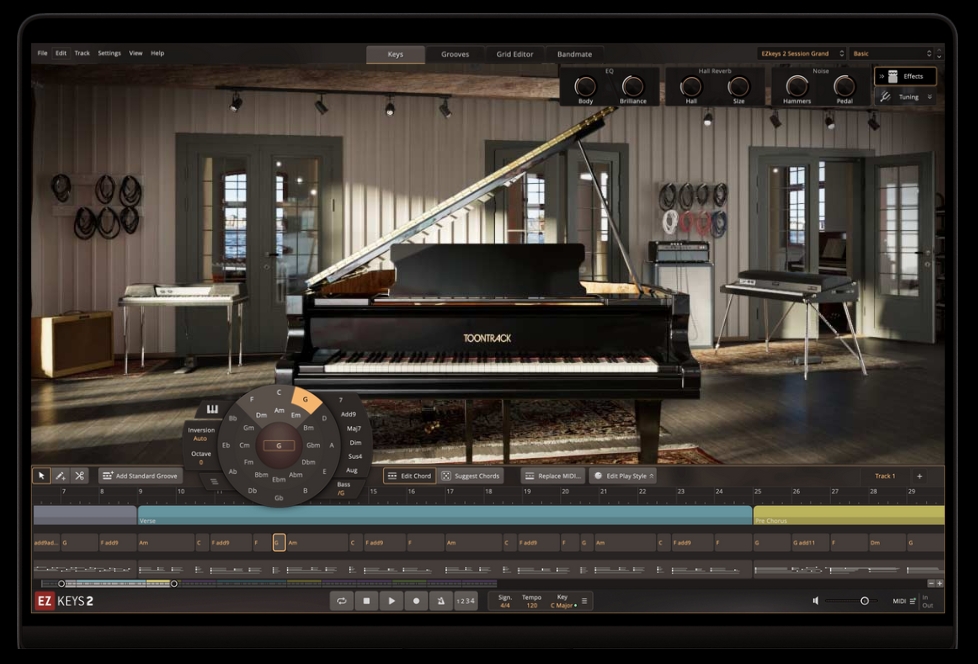Pick the Sus4 chord color
Screen dimensions: 978x664
(x=355, y=456)
